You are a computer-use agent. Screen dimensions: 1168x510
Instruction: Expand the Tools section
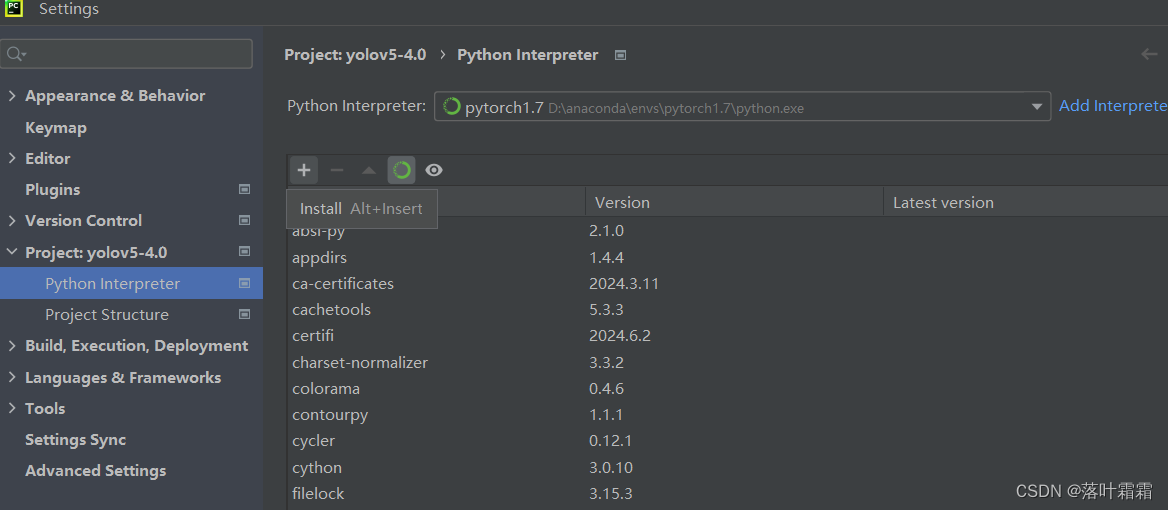point(11,408)
